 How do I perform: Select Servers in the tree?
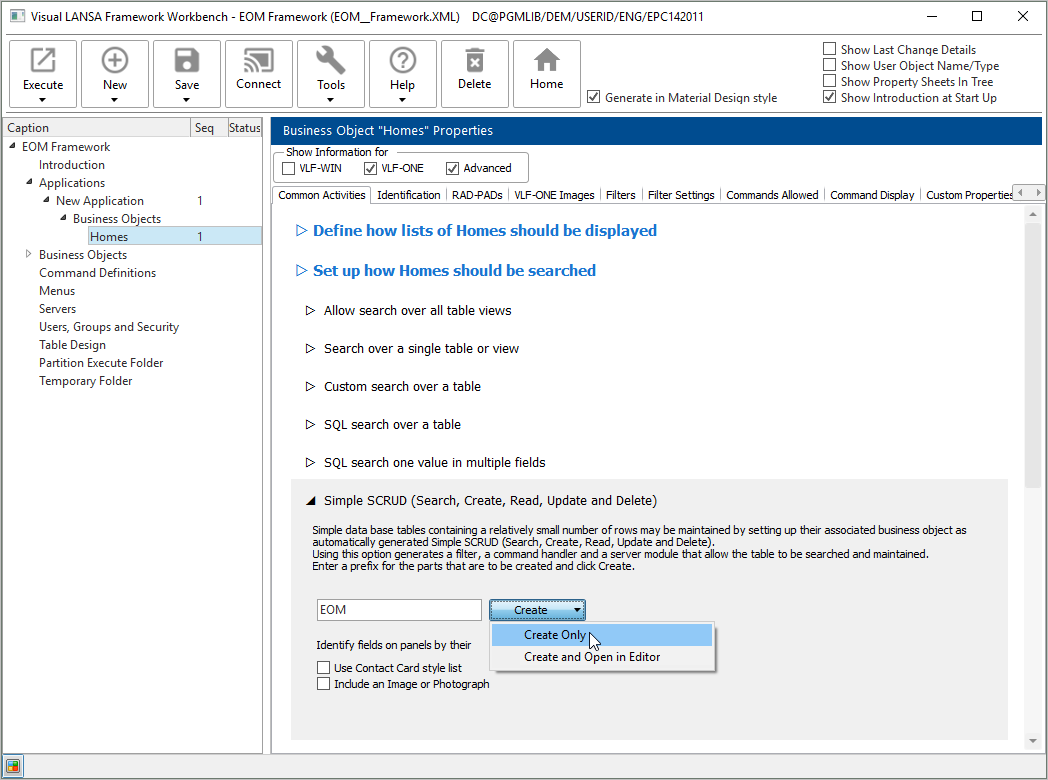tap(57, 309)
